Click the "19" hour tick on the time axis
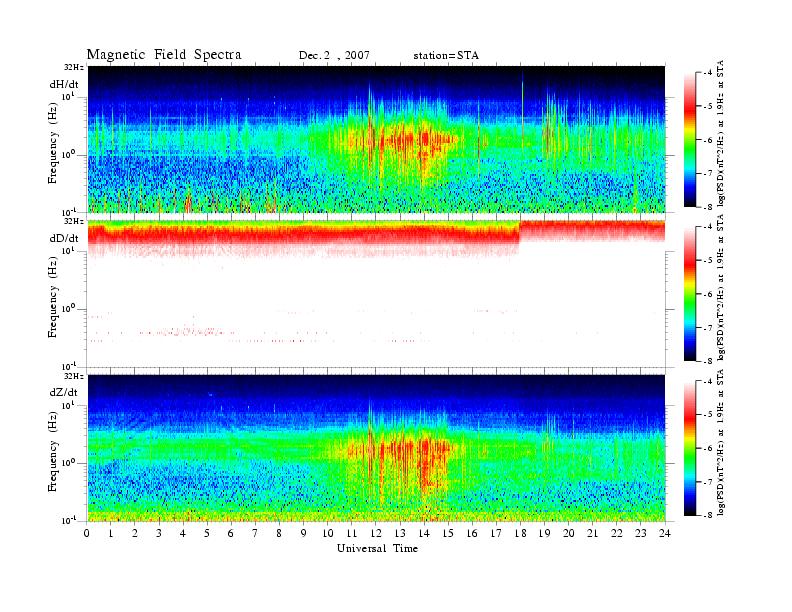 (x=544, y=533)
